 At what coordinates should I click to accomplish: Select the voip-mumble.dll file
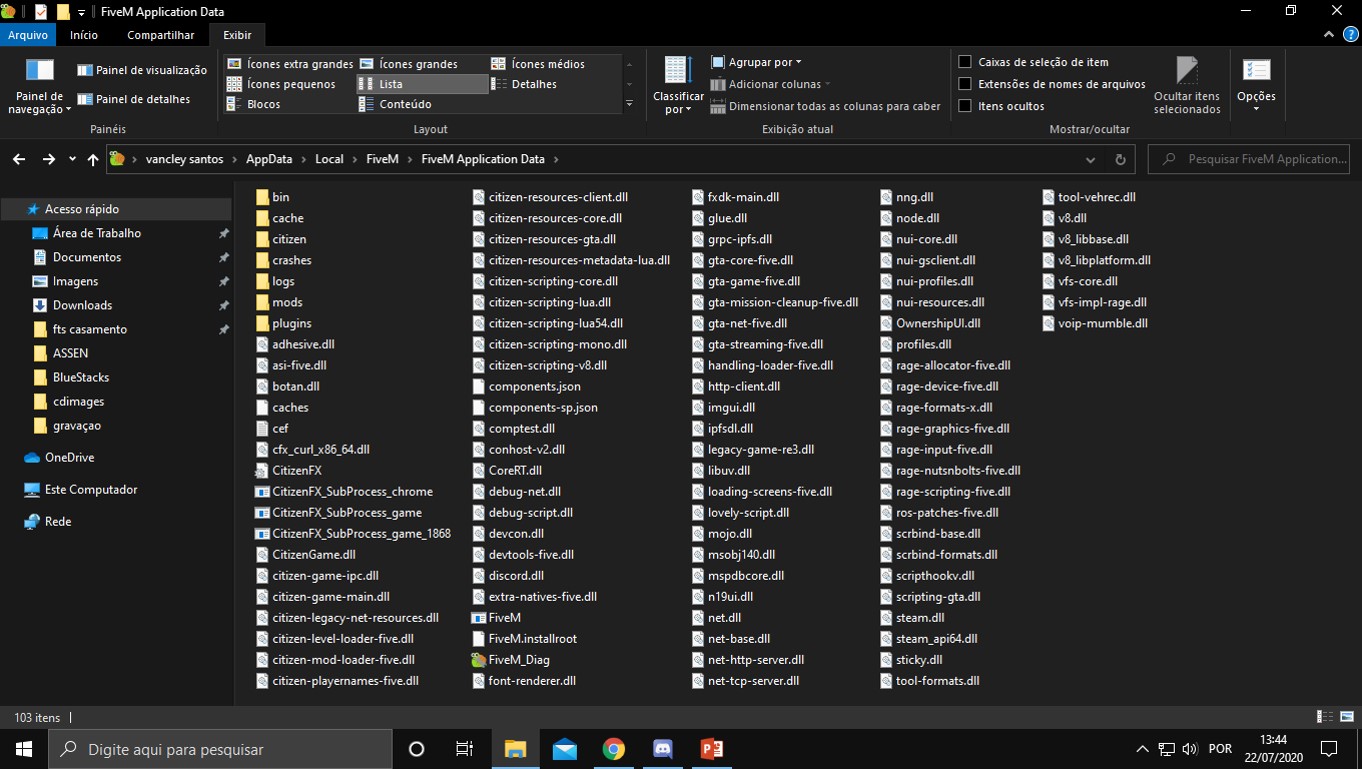click(x=1095, y=323)
